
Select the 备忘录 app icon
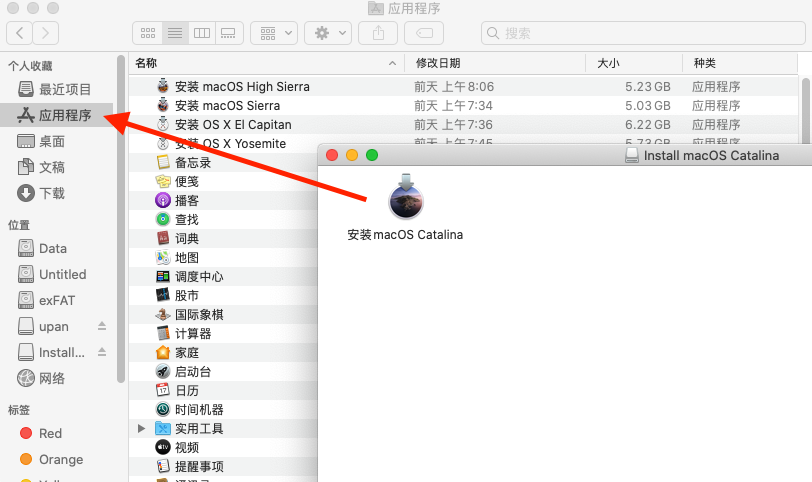tap(163, 162)
